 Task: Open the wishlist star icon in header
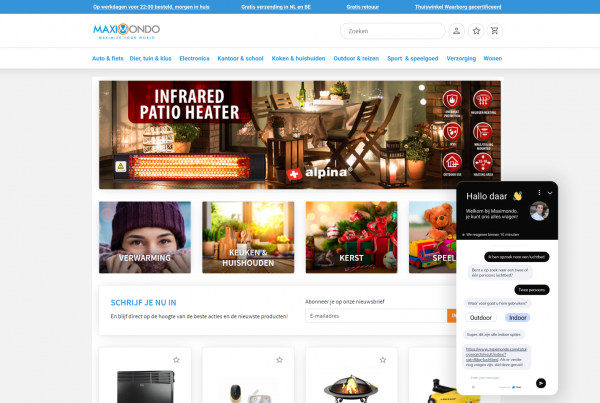[x=476, y=31]
